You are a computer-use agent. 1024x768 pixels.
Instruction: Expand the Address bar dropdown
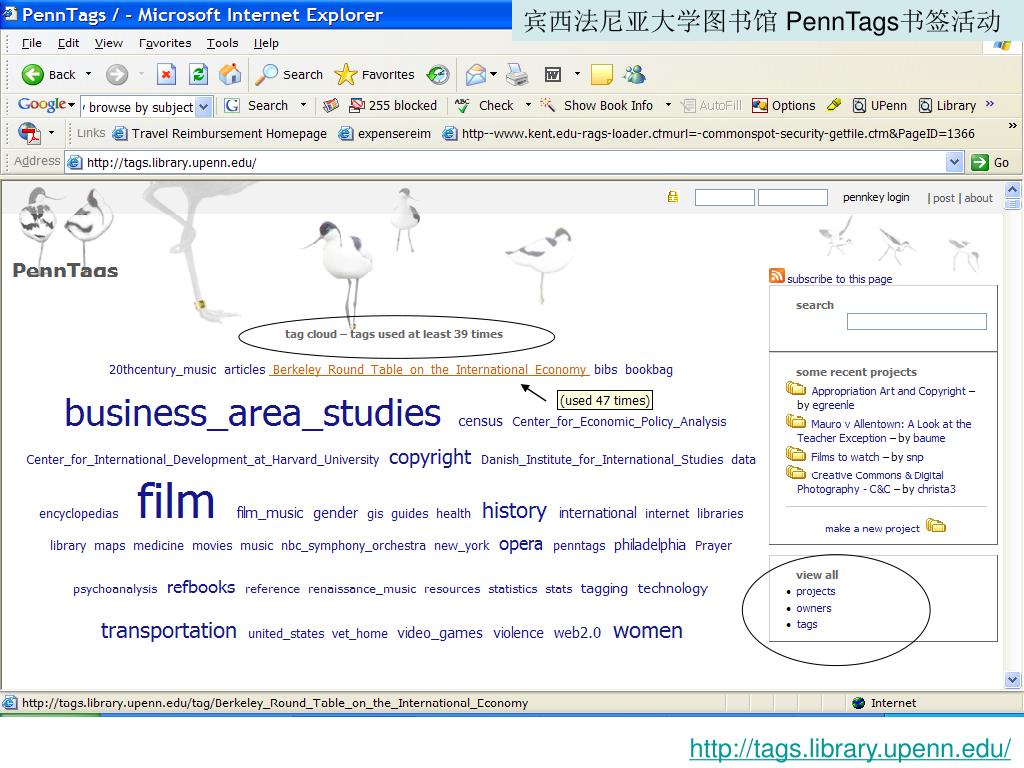tap(954, 162)
